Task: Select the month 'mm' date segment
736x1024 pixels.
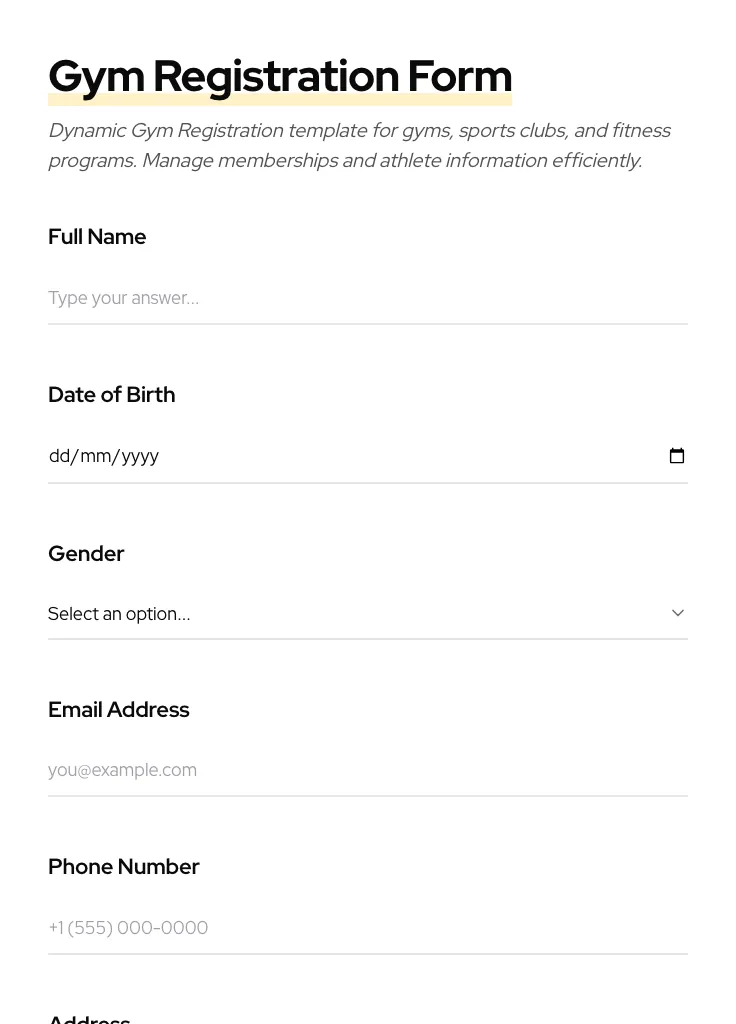Action: coord(95,456)
